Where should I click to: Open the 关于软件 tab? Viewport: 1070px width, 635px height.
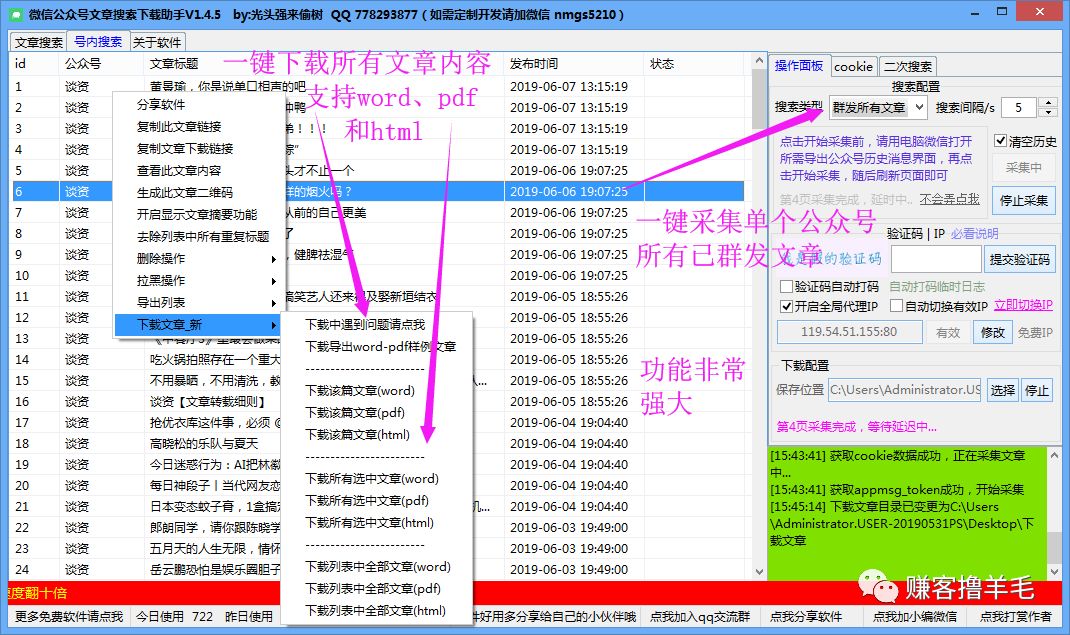[x=156, y=42]
